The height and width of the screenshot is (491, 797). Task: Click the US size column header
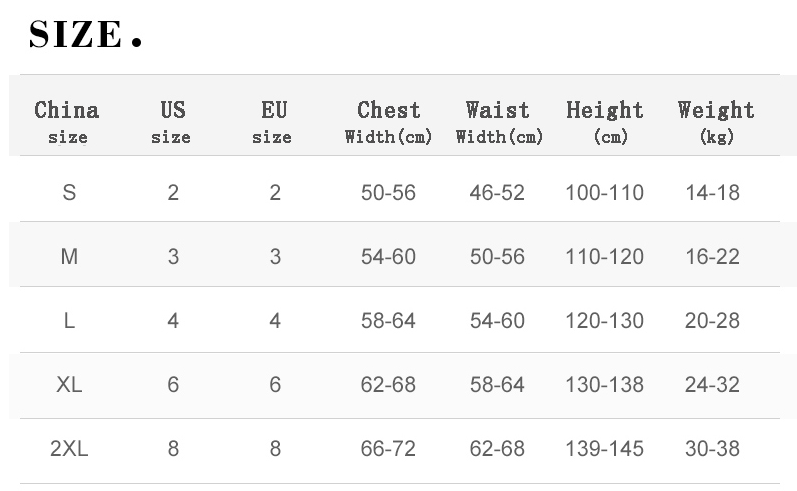click(x=172, y=121)
